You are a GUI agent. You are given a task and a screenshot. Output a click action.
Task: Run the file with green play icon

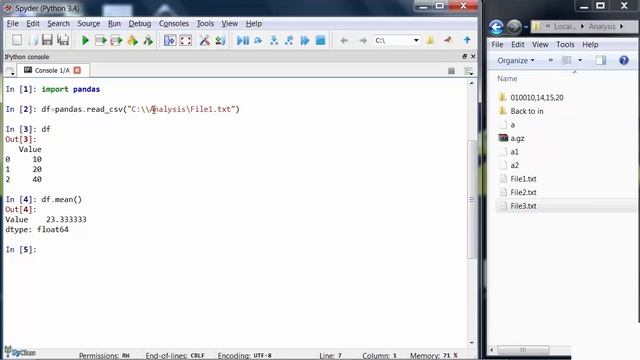coord(85,40)
